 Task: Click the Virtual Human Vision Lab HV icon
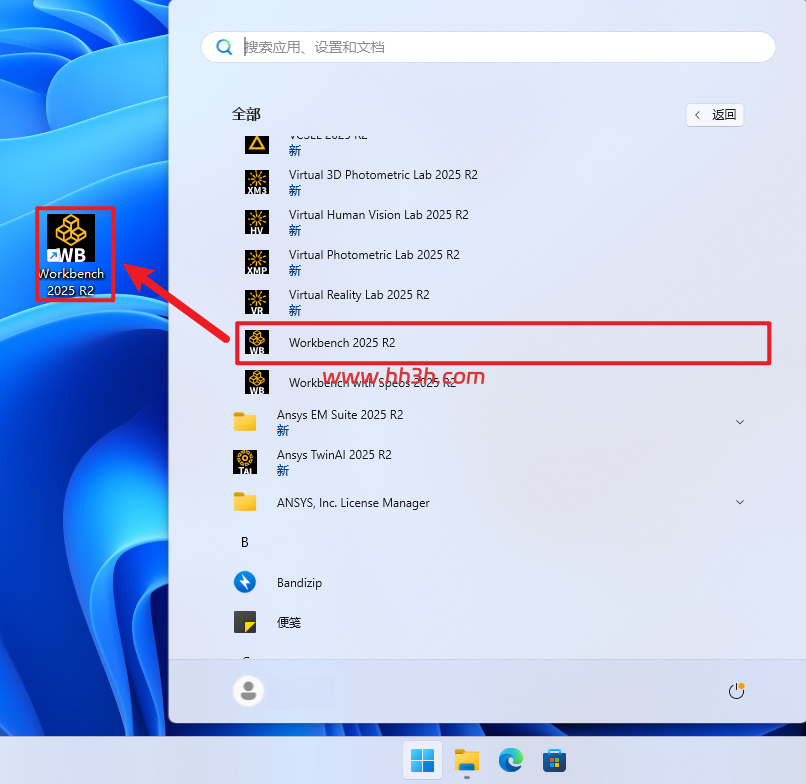point(257,222)
